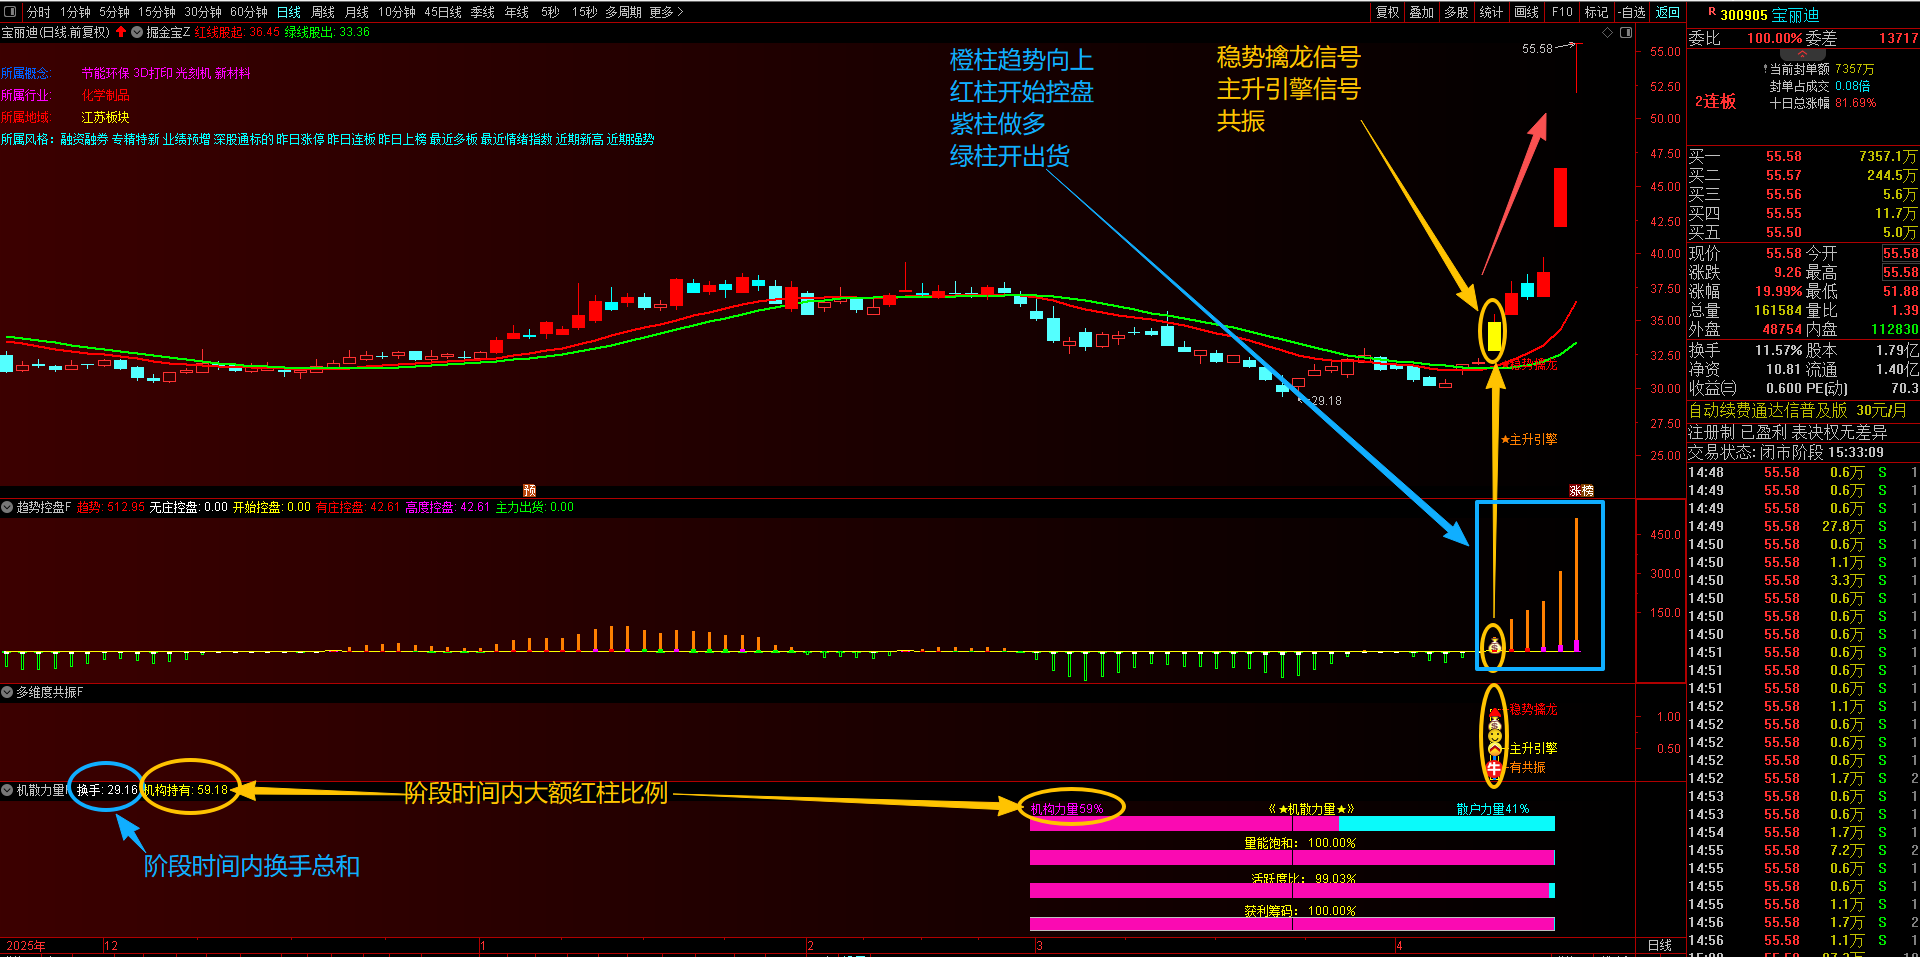Switch to the 周线 chart
This screenshot has height=957, width=1920.
[x=323, y=12]
